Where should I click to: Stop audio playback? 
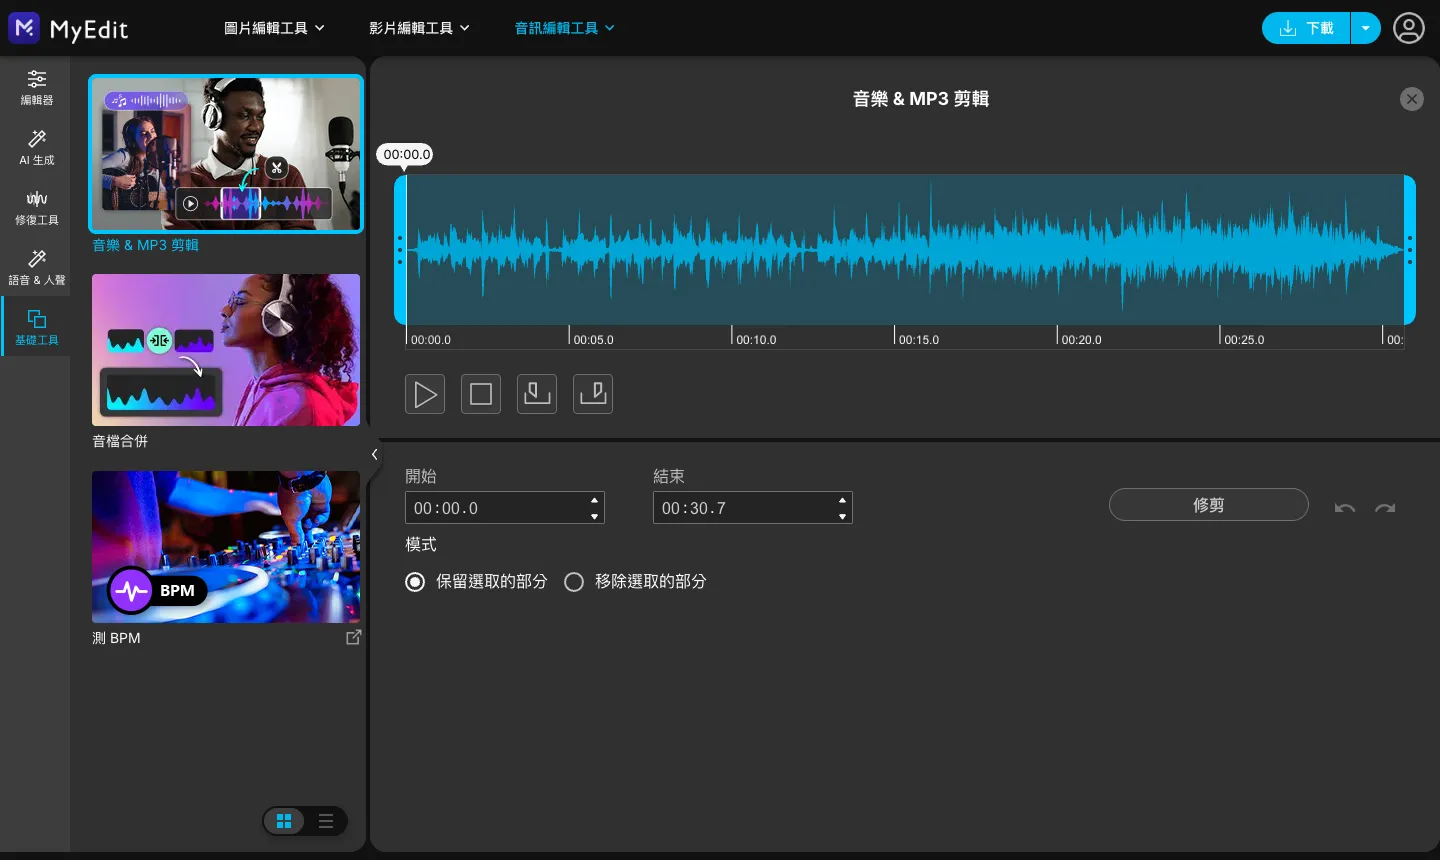click(x=481, y=394)
